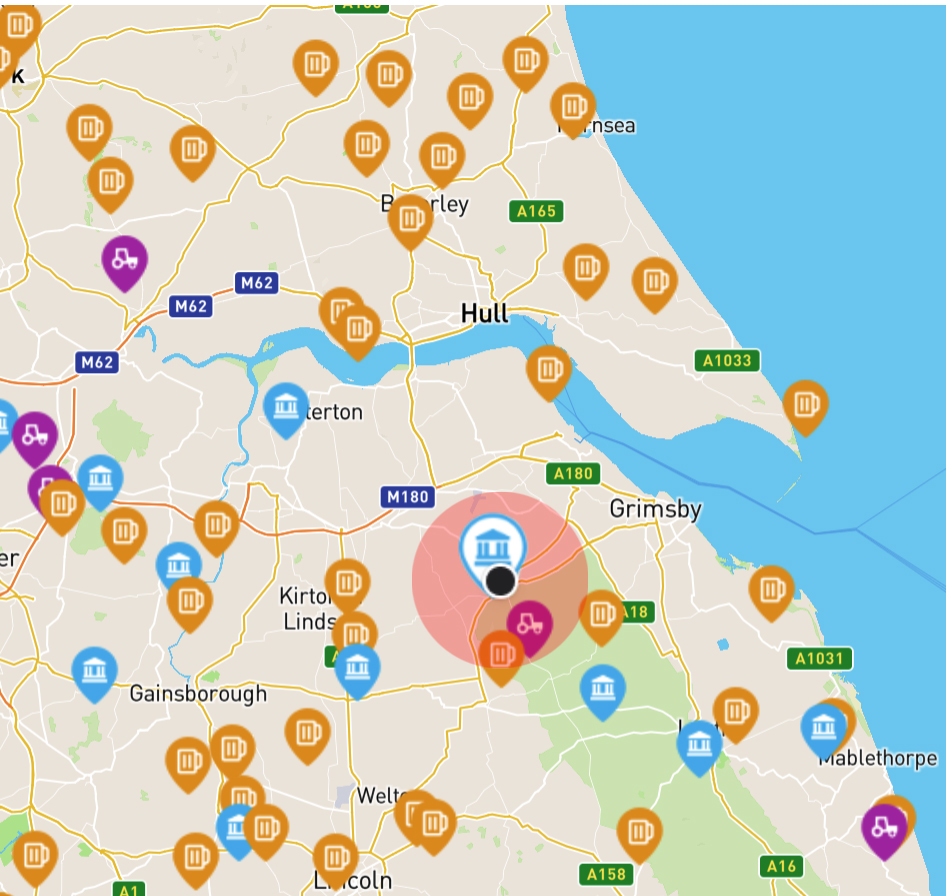
Task: Select the highlighted museum pin with black dot
Action: coord(492,547)
